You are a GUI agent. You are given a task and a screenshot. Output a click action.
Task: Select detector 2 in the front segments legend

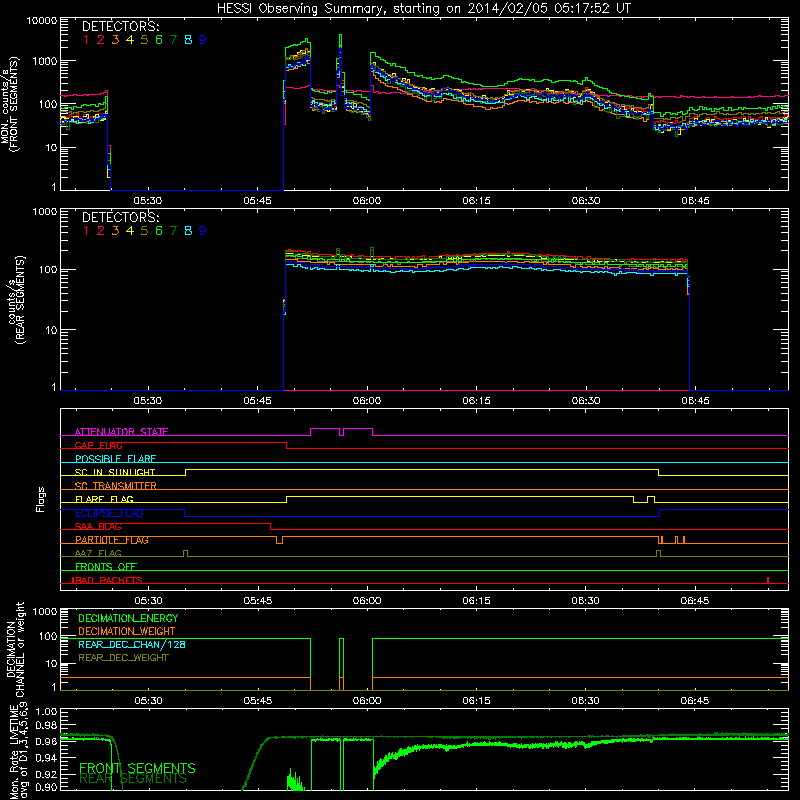[101, 40]
